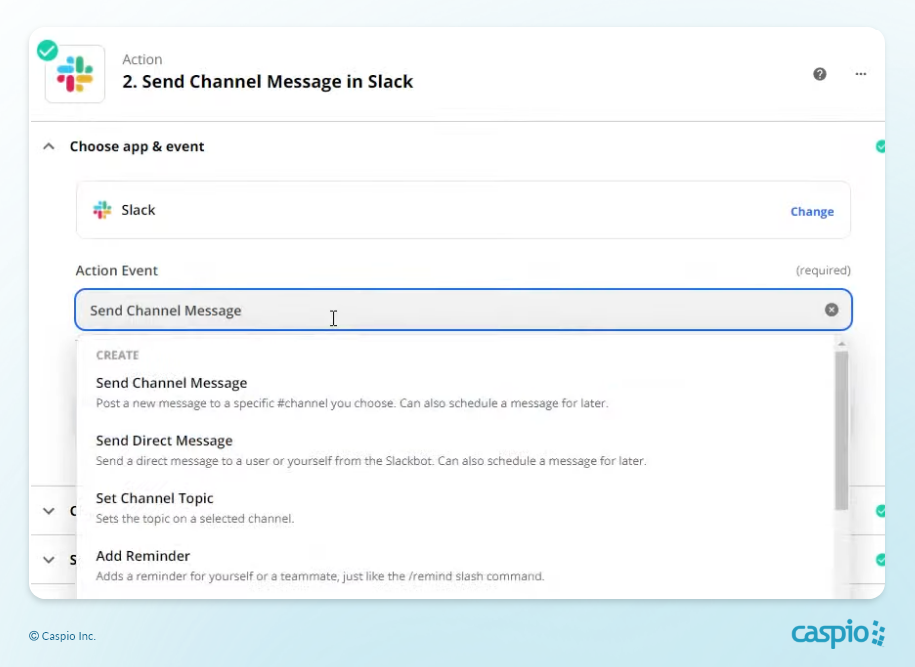The width and height of the screenshot is (915, 667).
Task: Clear the Action Event field with X icon
Action: point(831,310)
